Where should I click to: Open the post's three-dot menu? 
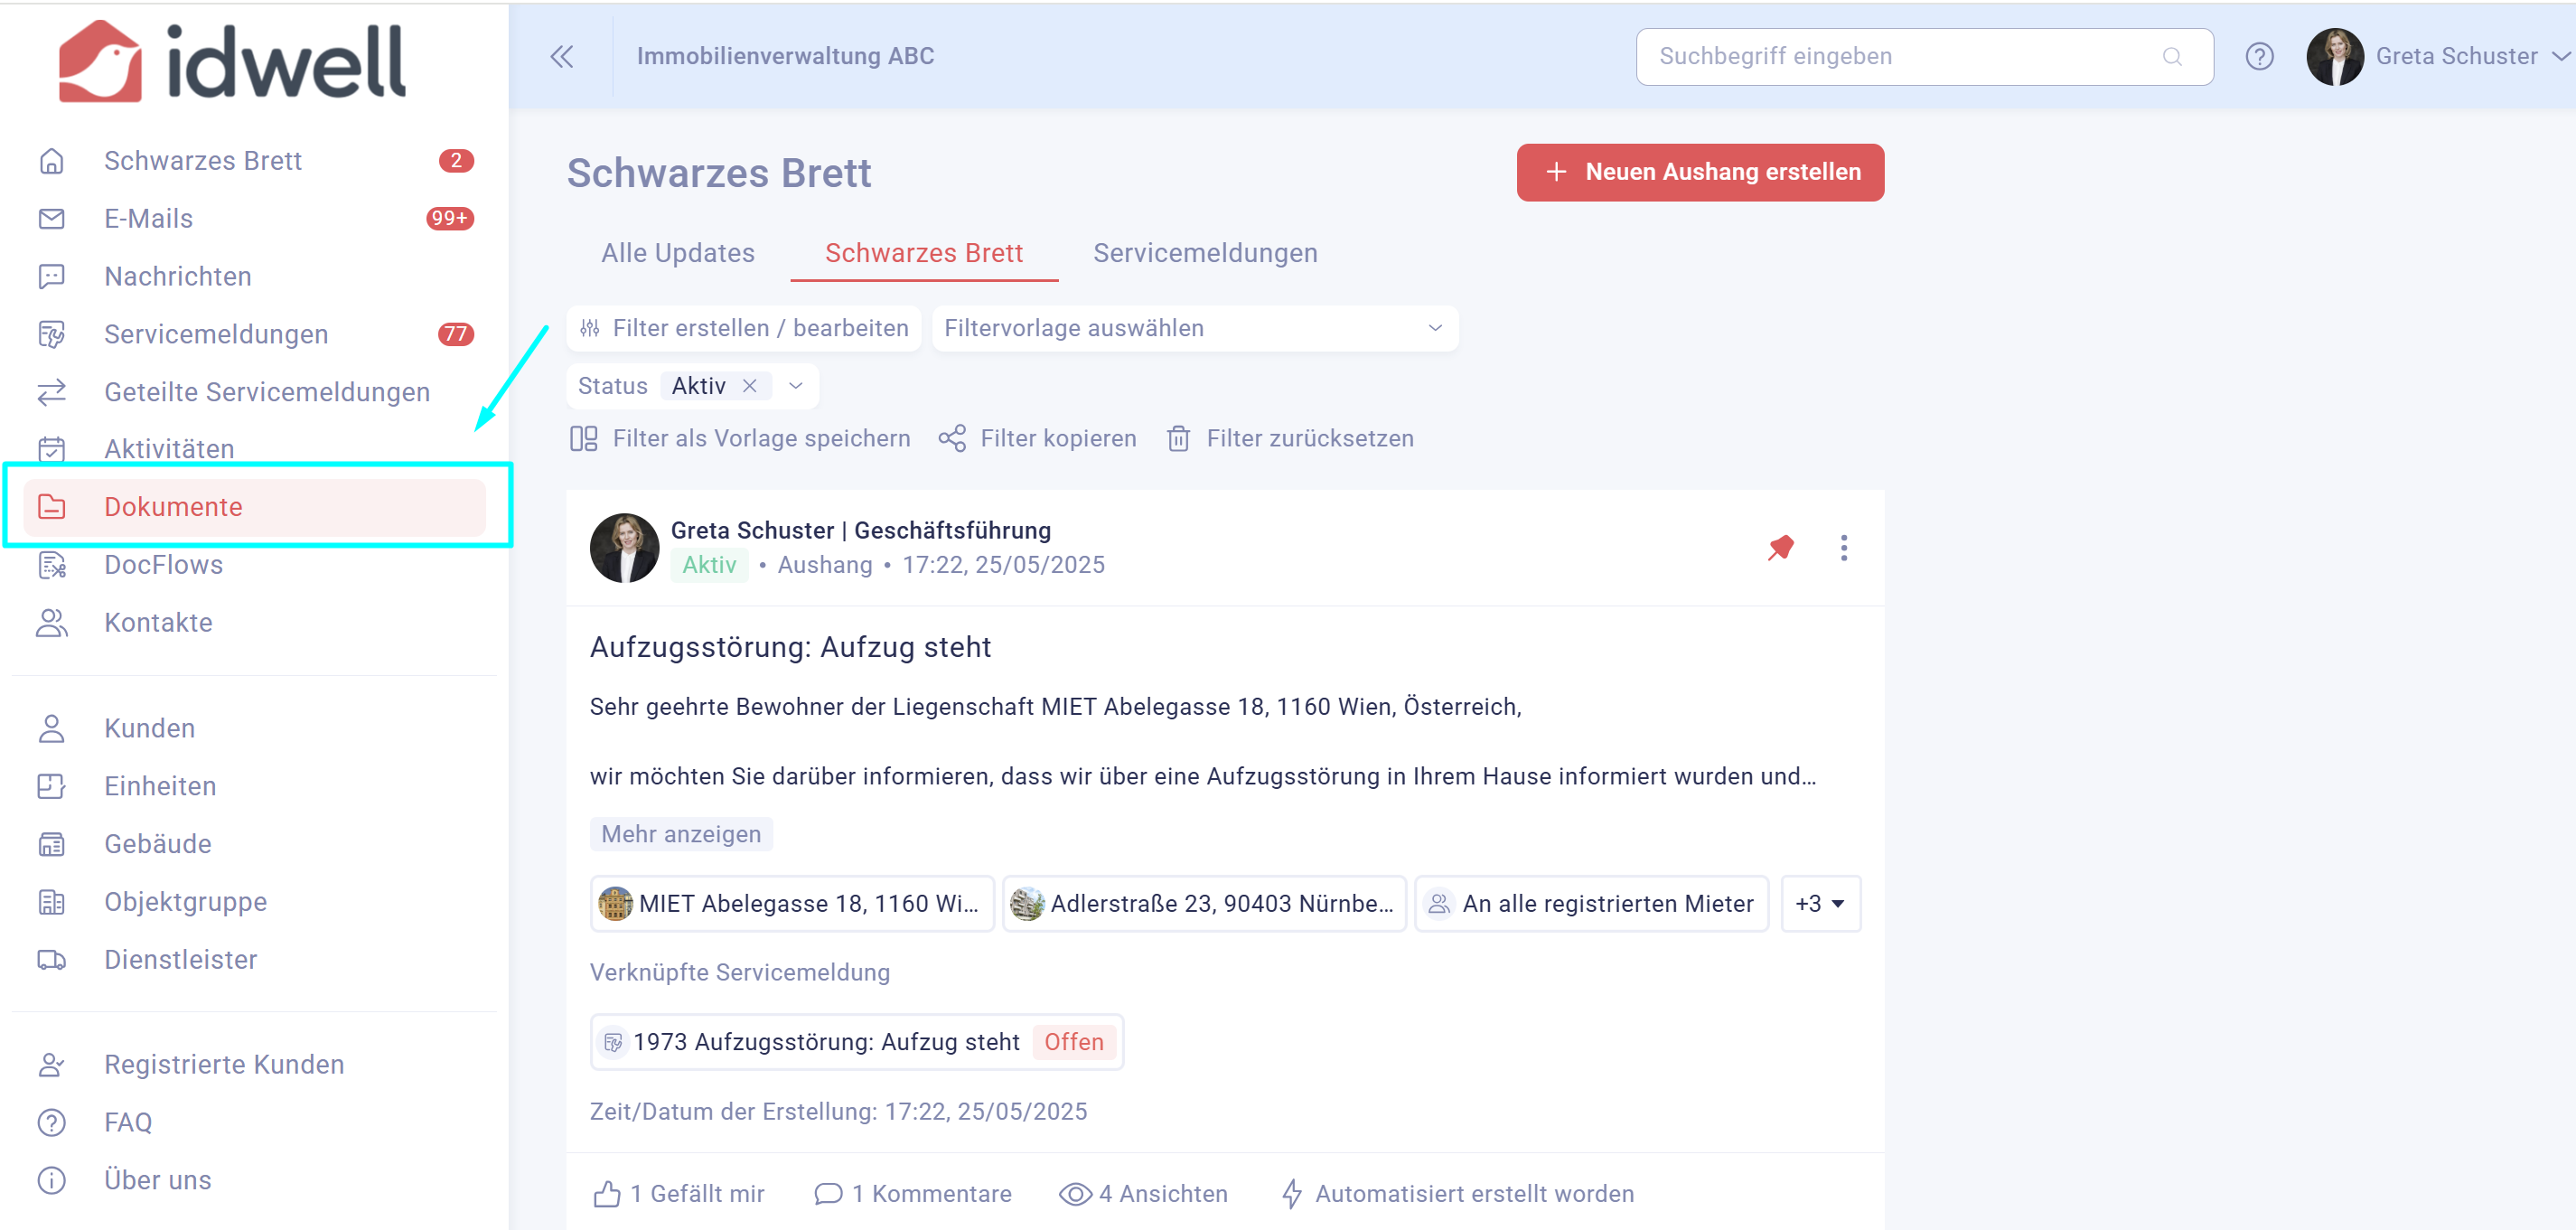point(1844,547)
